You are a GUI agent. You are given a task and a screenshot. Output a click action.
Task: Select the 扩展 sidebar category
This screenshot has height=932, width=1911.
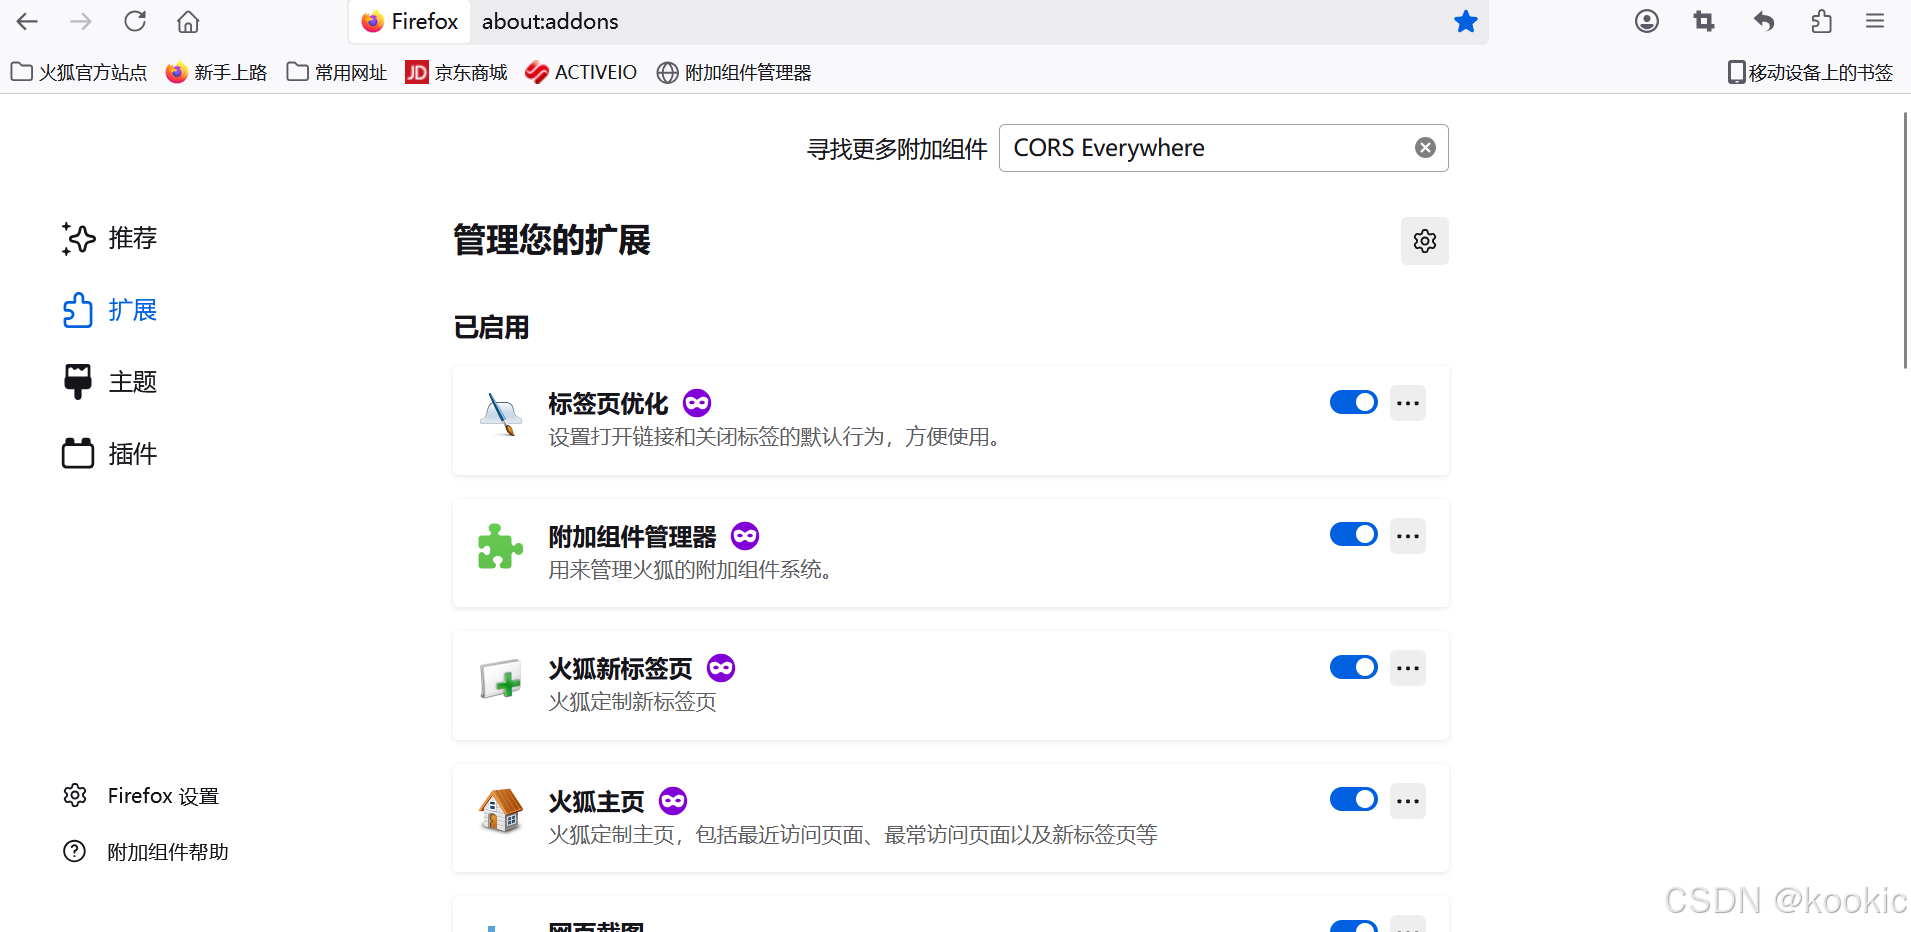click(110, 311)
